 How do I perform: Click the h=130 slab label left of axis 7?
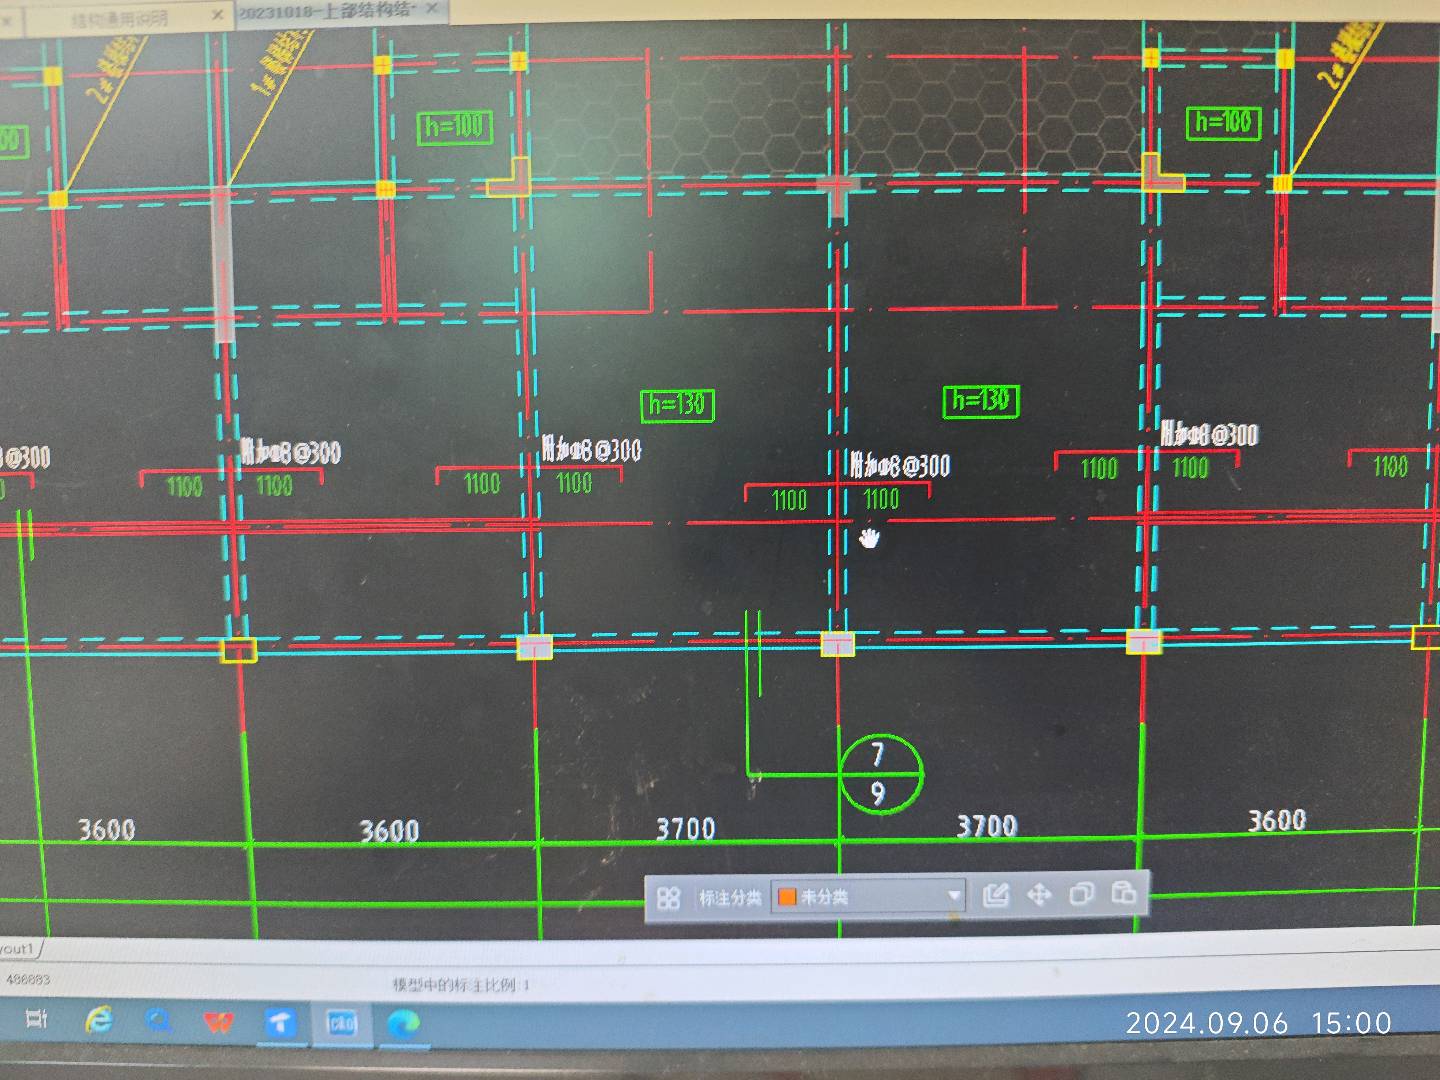(x=677, y=404)
